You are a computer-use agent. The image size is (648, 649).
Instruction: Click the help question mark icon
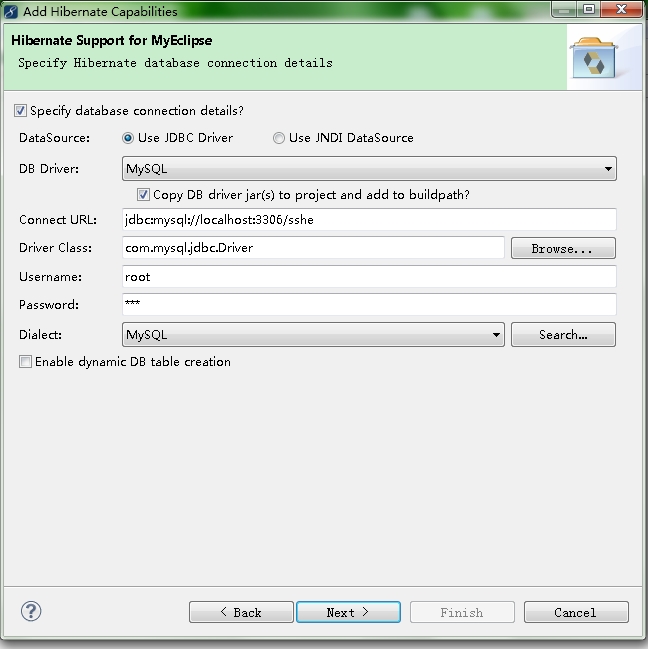click(31, 611)
